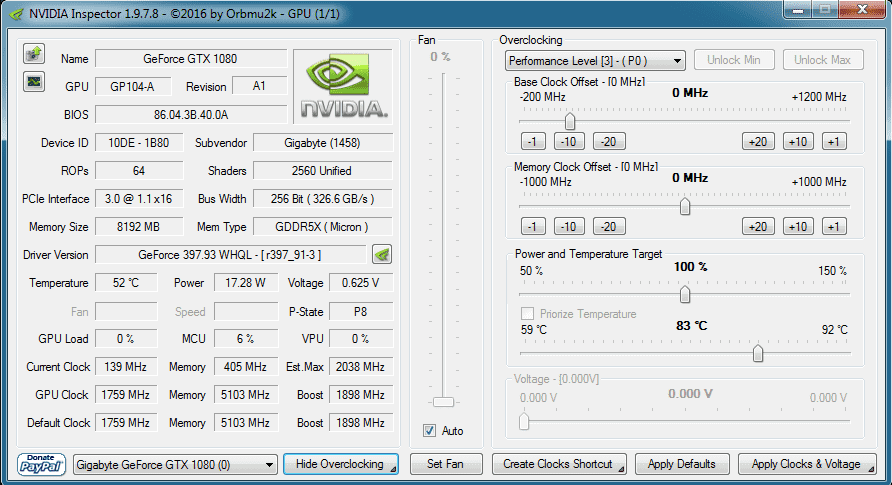The image size is (892, 485).
Task: Click the Mem Type GDDR5X ( Micron ) field
Action: [x=323, y=227]
